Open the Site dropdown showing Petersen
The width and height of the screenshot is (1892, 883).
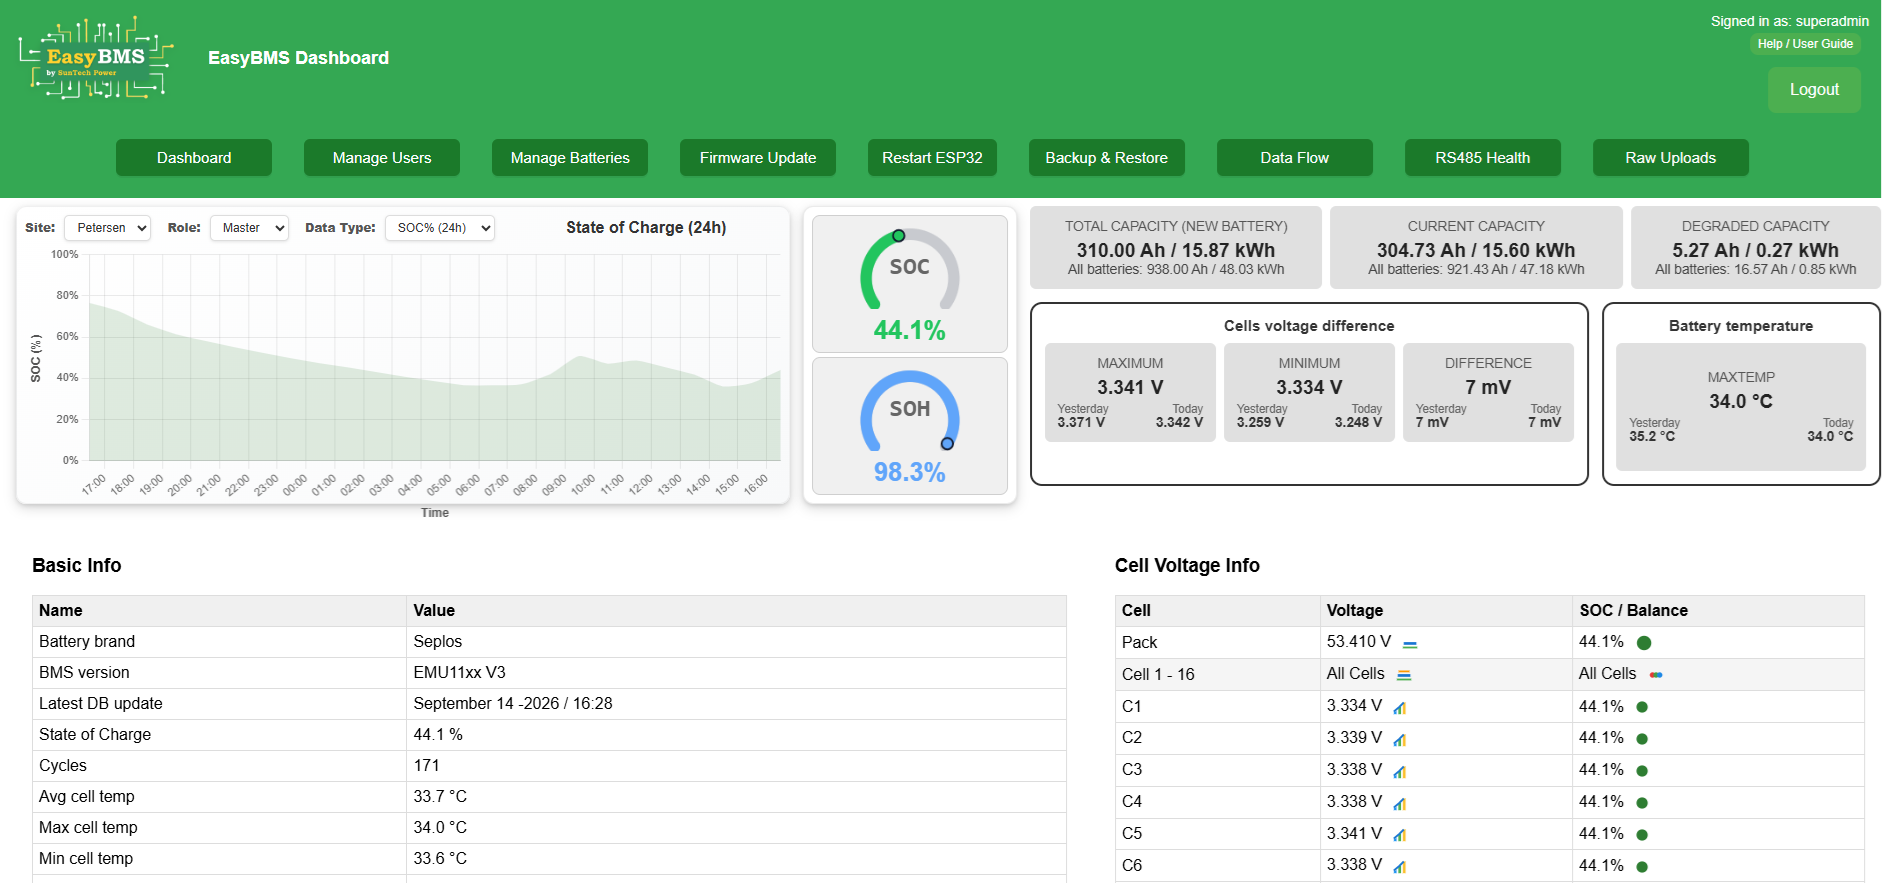pos(108,228)
